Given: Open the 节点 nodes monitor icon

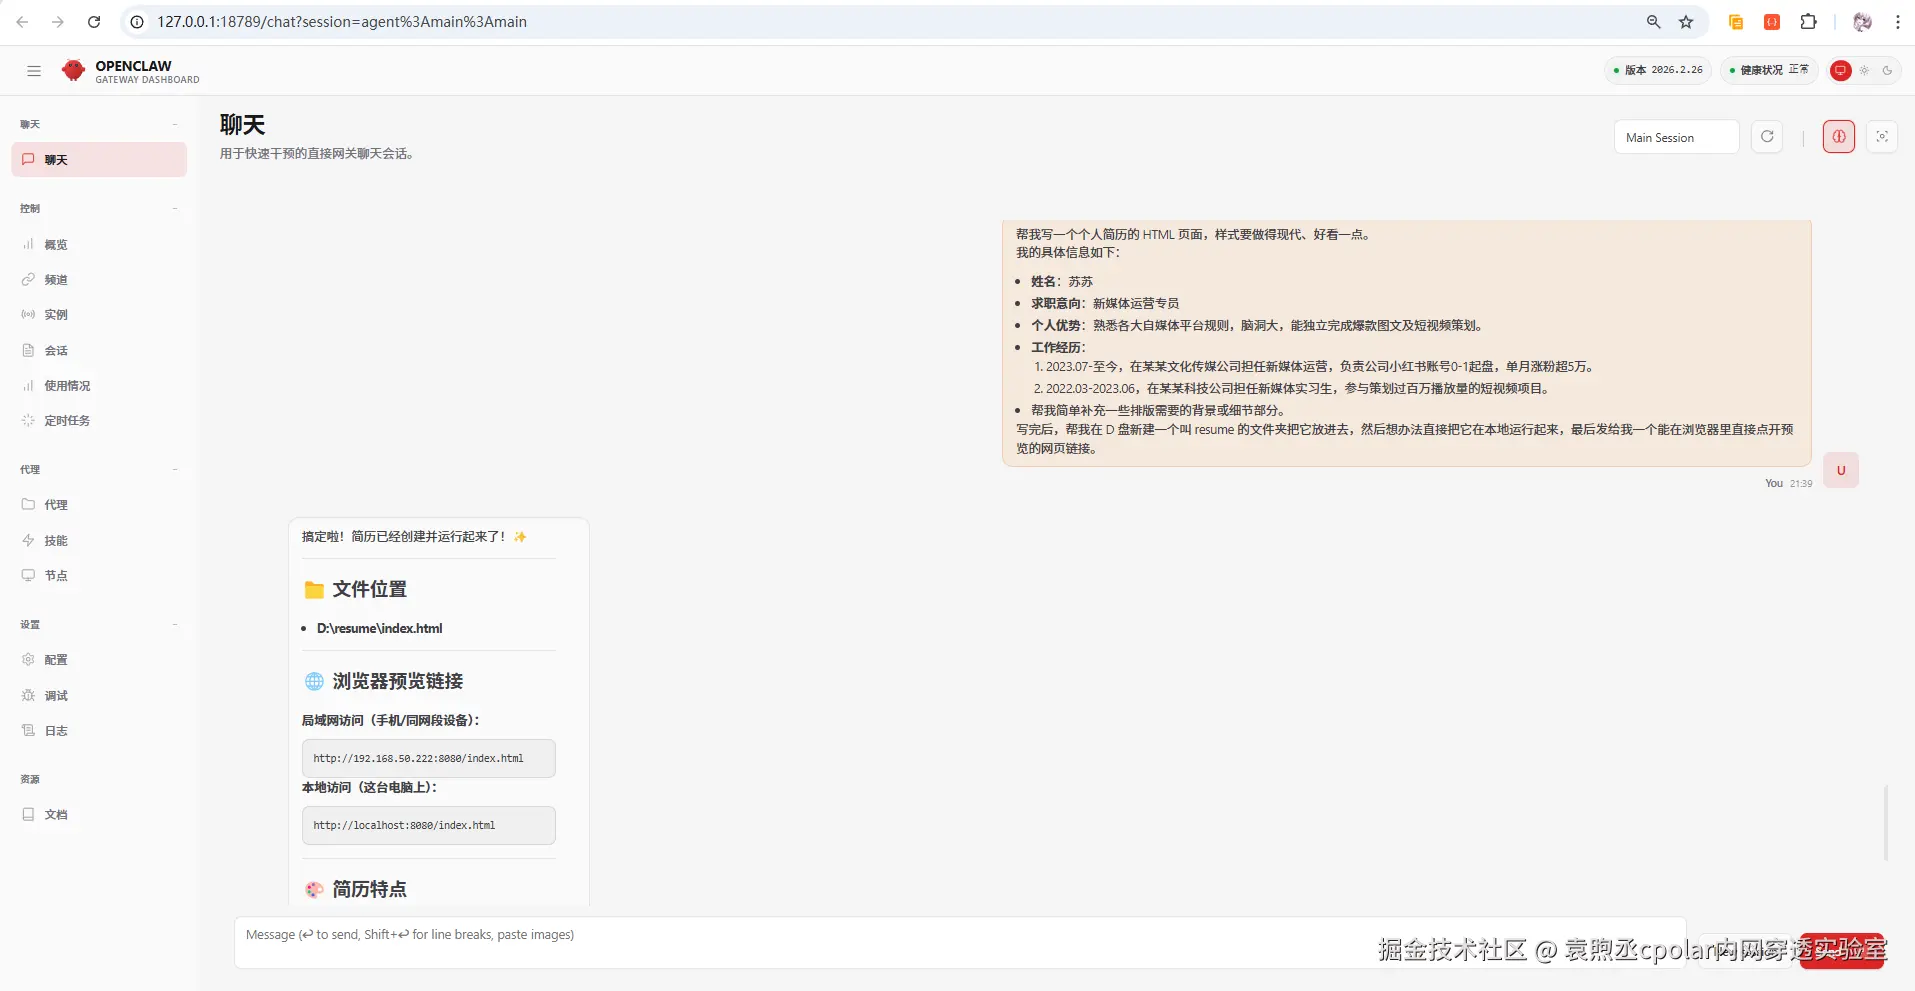Looking at the screenshot, I should (28, 575).
